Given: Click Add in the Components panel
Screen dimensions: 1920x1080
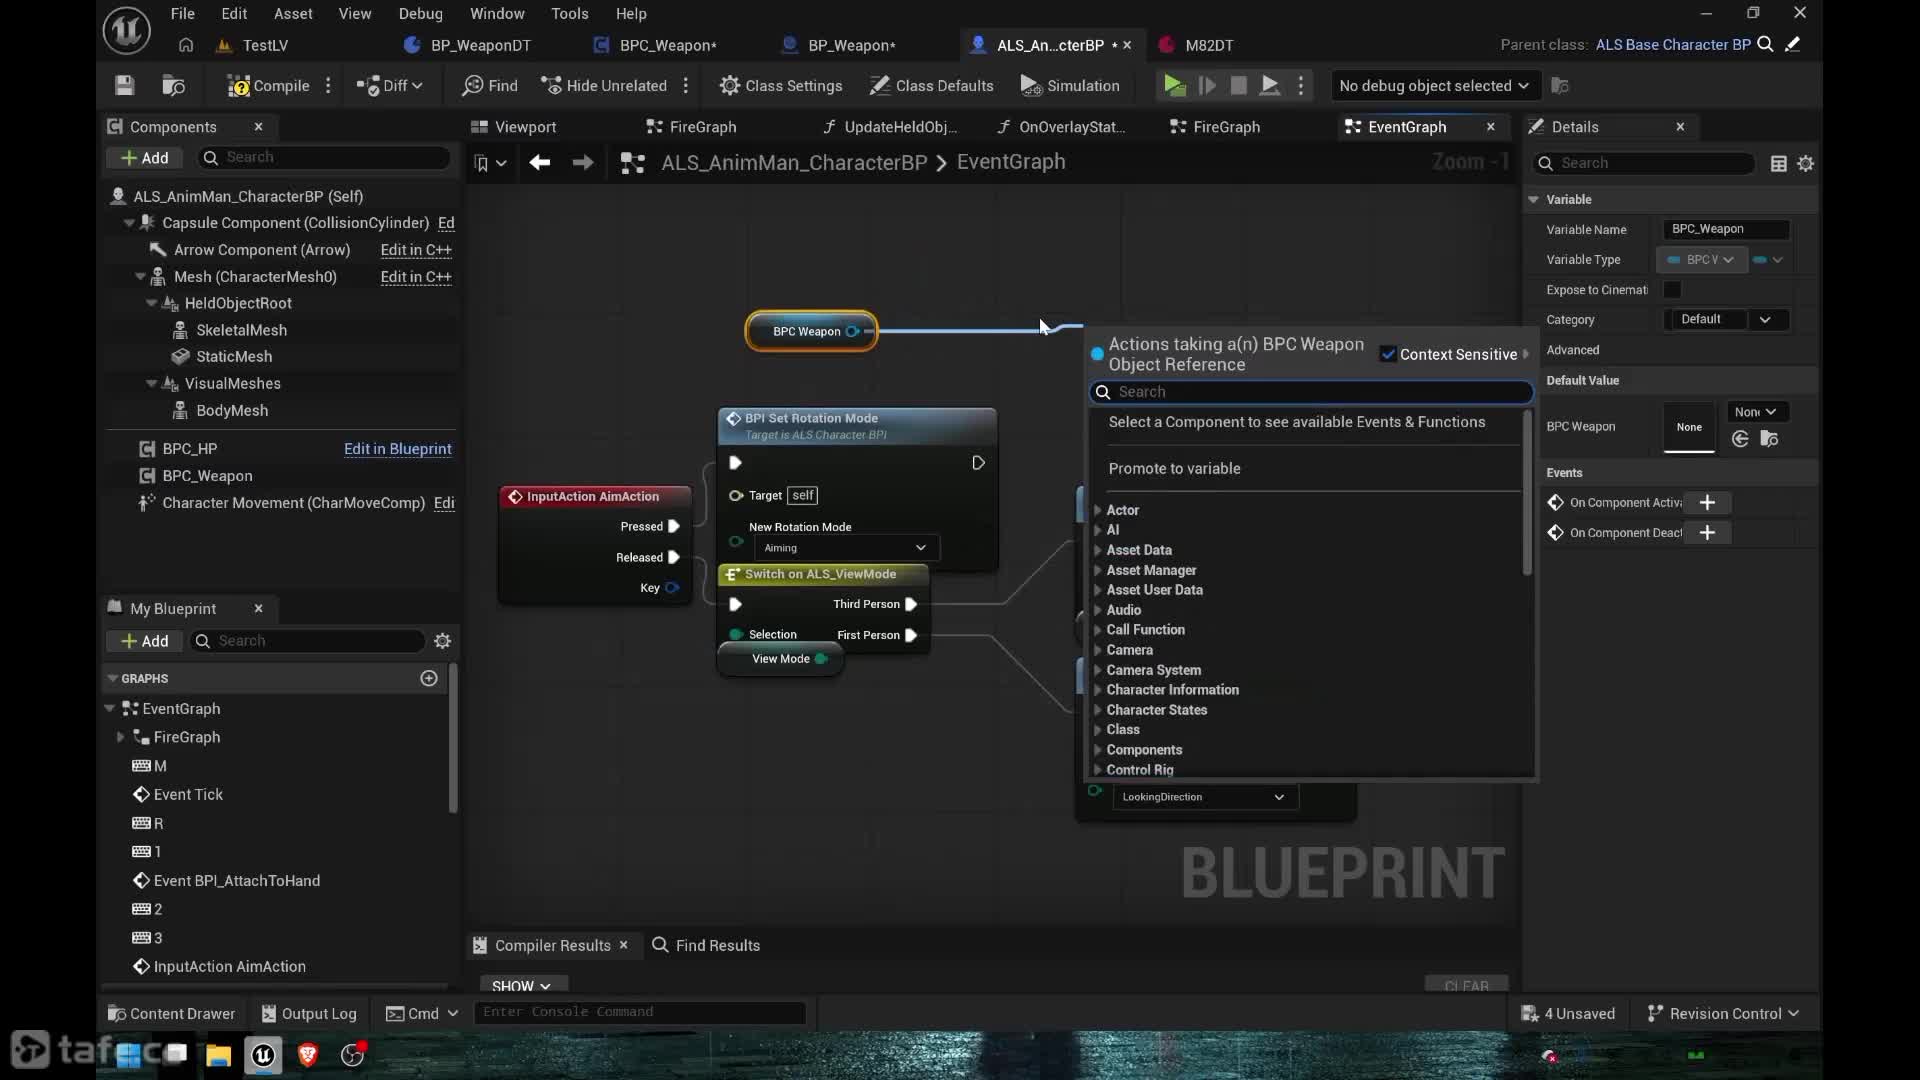Looking at the screenshot, I should pos(144,158).
